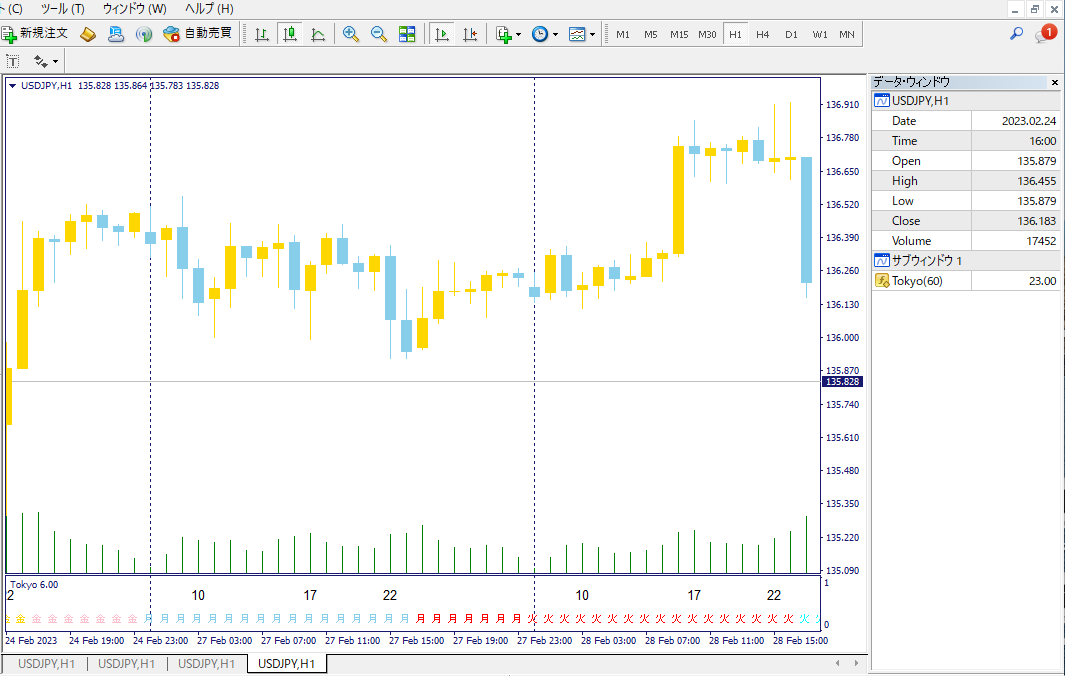The height and width of the screenshot is (676, 1065).
Task: Select the M30 timeframe
Action: pyautogui.click(x=707, y=34)
